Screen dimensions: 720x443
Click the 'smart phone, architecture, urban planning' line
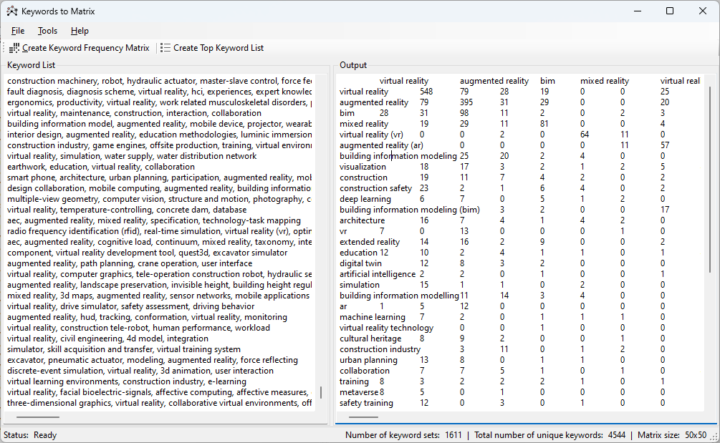click(x=159, y=177)
